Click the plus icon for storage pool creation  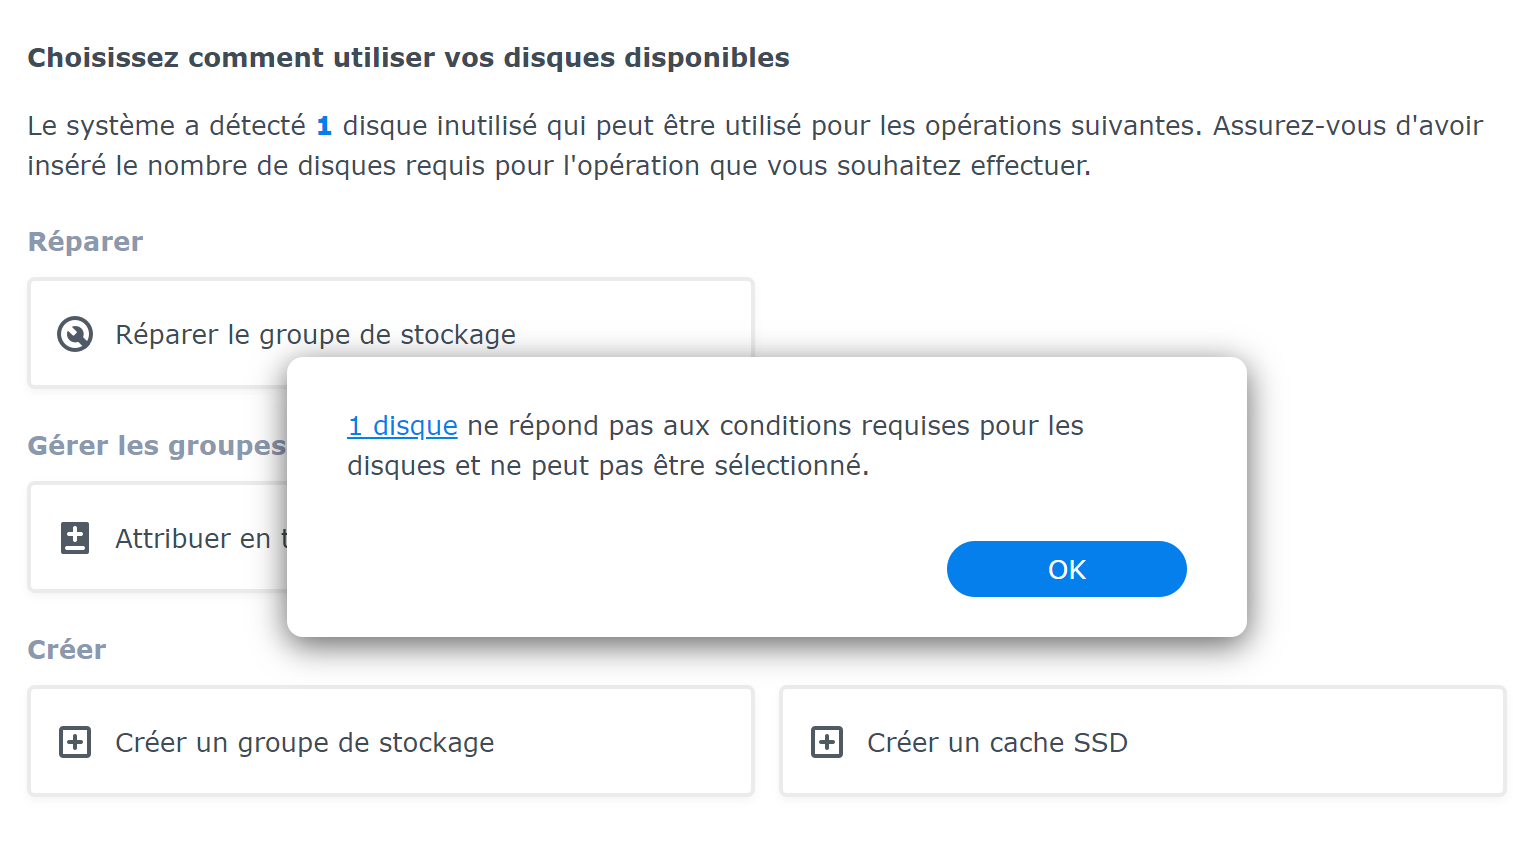75,742
